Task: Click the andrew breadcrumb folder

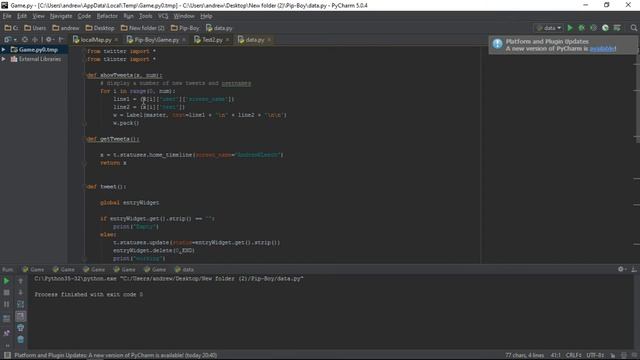Action: [65, 28]
